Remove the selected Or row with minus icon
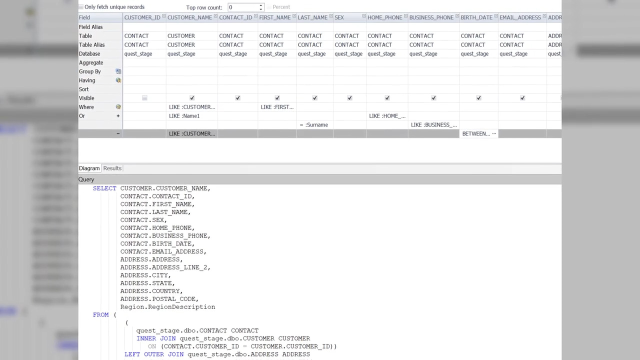This screenshot has height=360, width=640. pyautogui.click(x=118, y=133)
